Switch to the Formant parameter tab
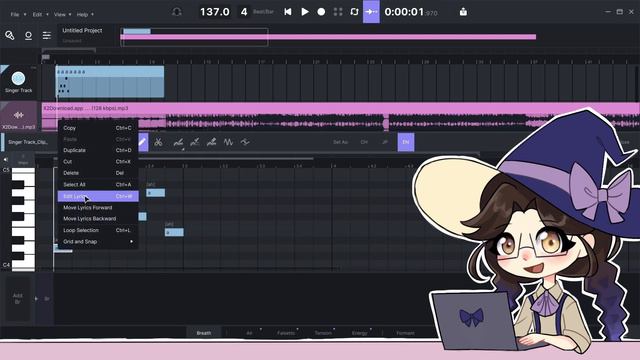The height and width of the screenshot is (360, 640). 405,333
